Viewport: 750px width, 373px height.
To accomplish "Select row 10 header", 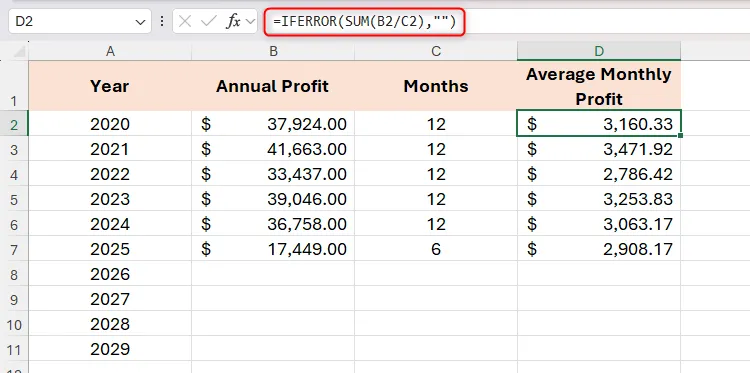I will pyautogui.click(x=14, y=323).
